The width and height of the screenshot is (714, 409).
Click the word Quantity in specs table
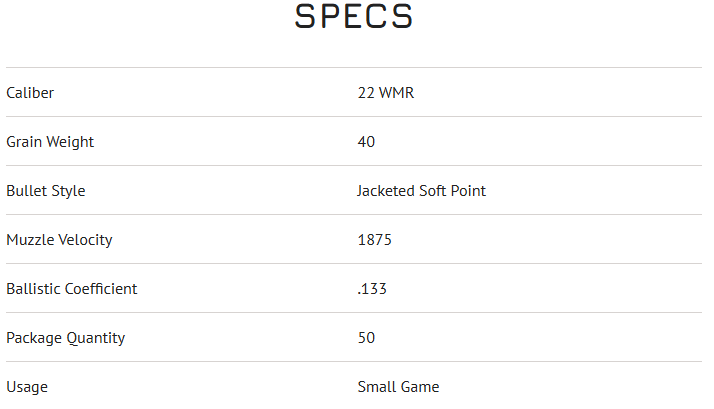tap(95, 338)
